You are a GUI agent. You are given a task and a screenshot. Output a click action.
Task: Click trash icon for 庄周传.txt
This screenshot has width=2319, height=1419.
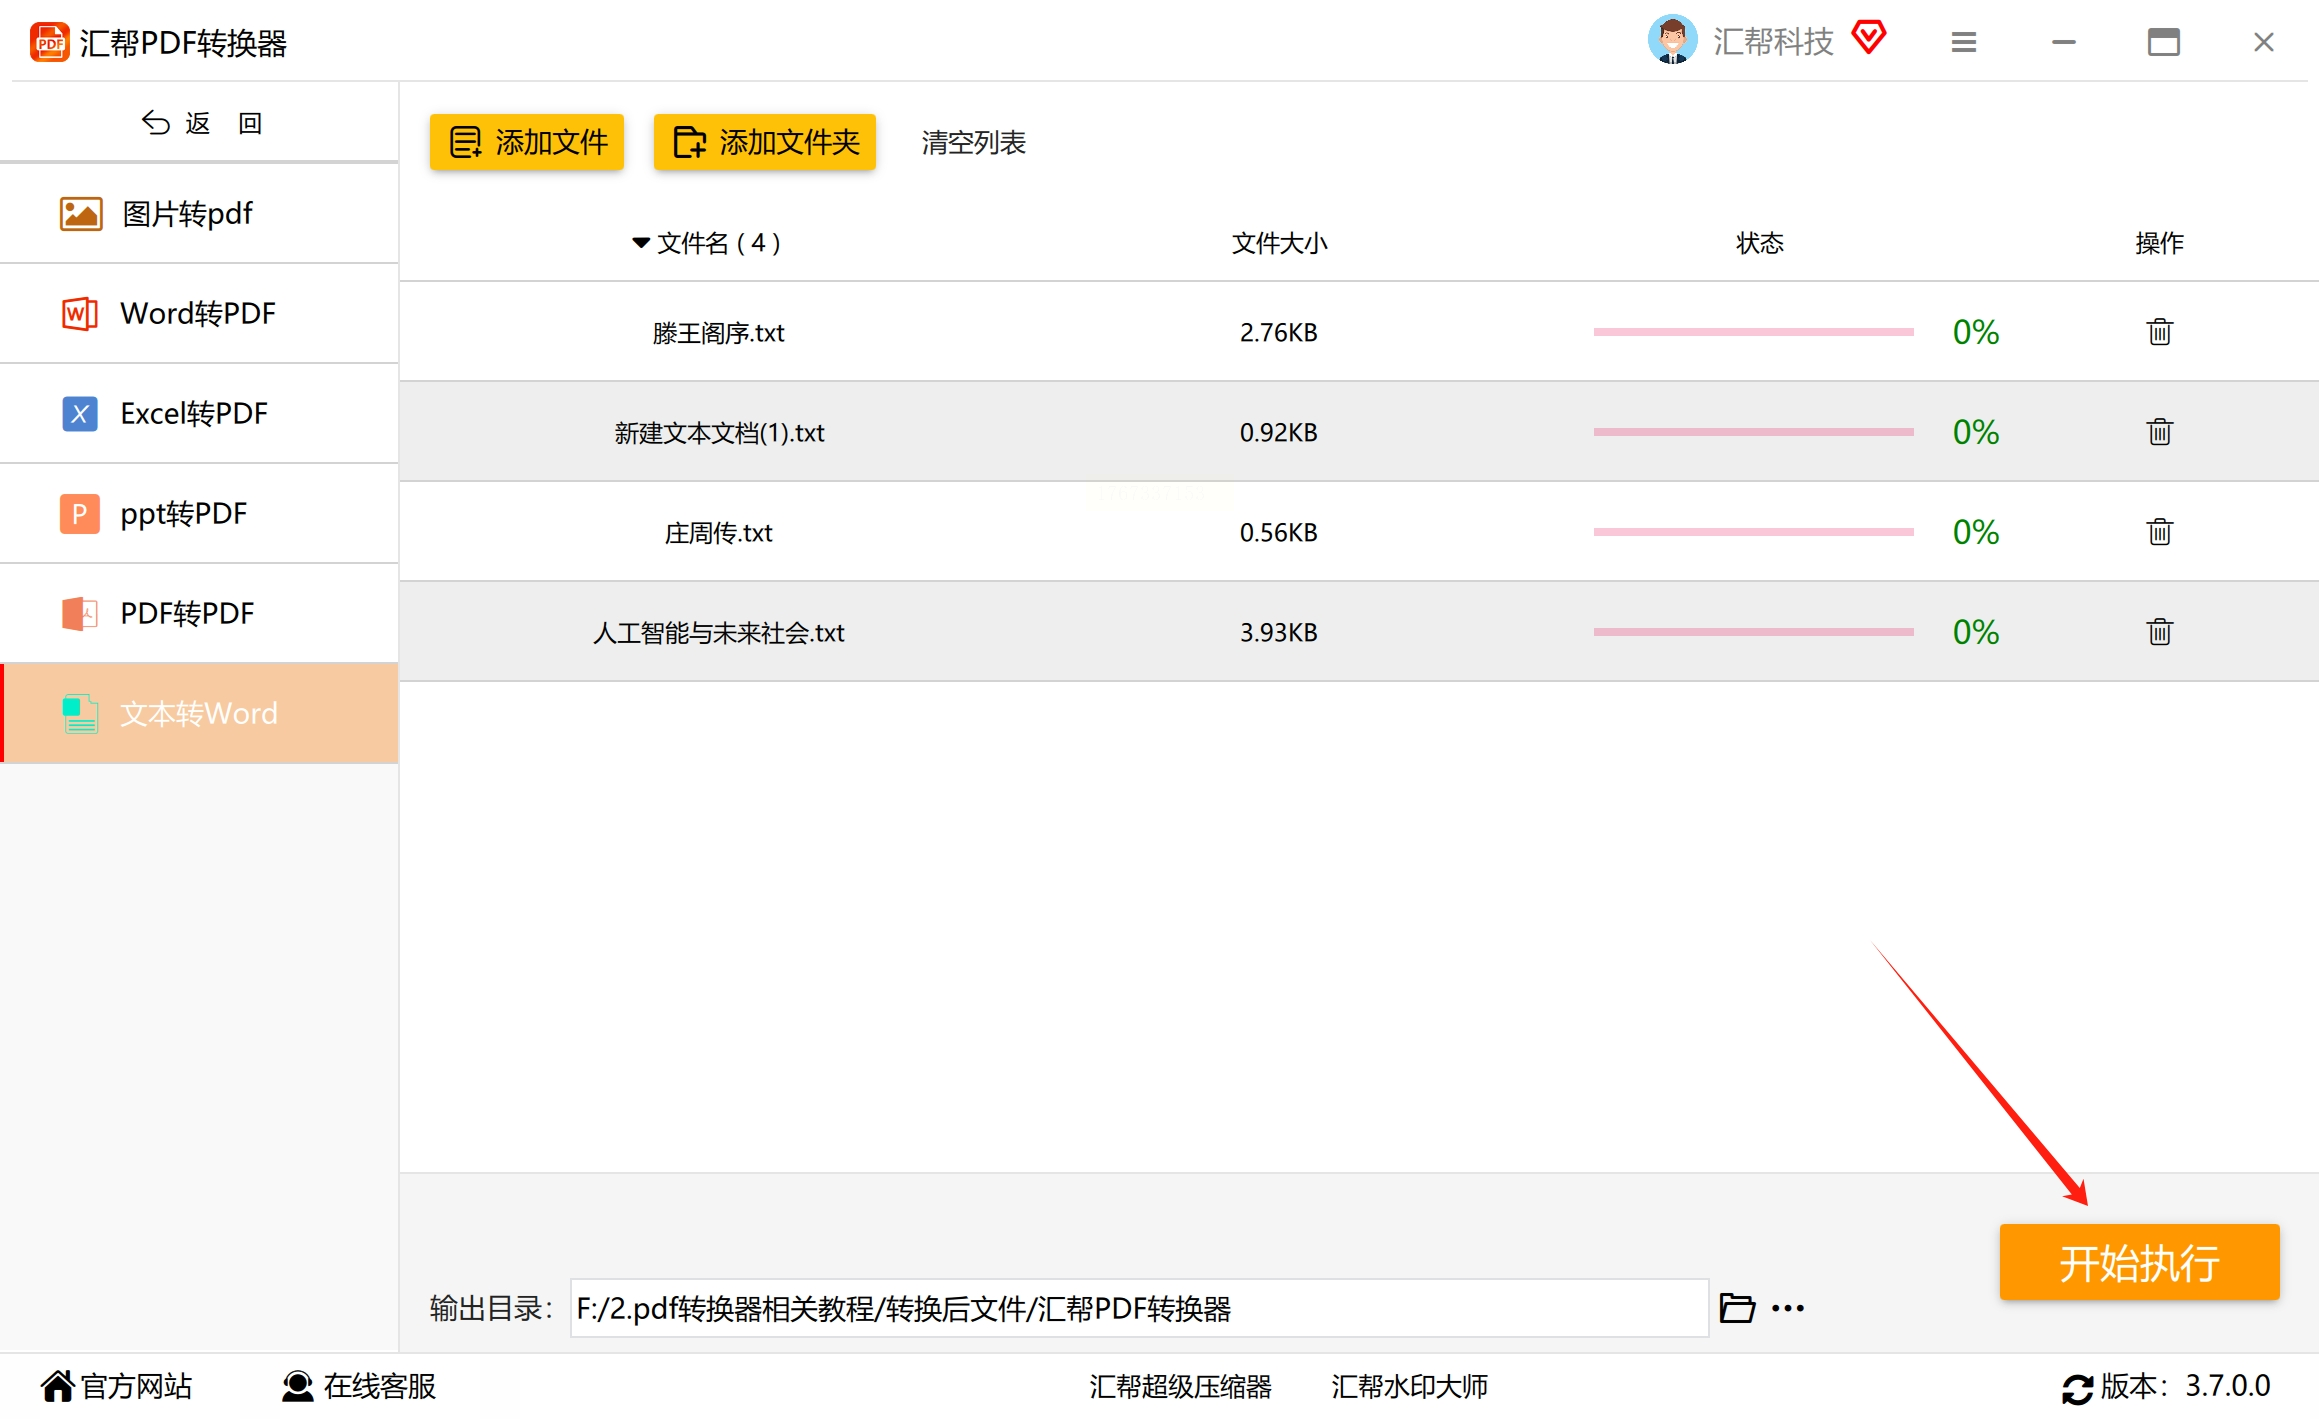2159,532
